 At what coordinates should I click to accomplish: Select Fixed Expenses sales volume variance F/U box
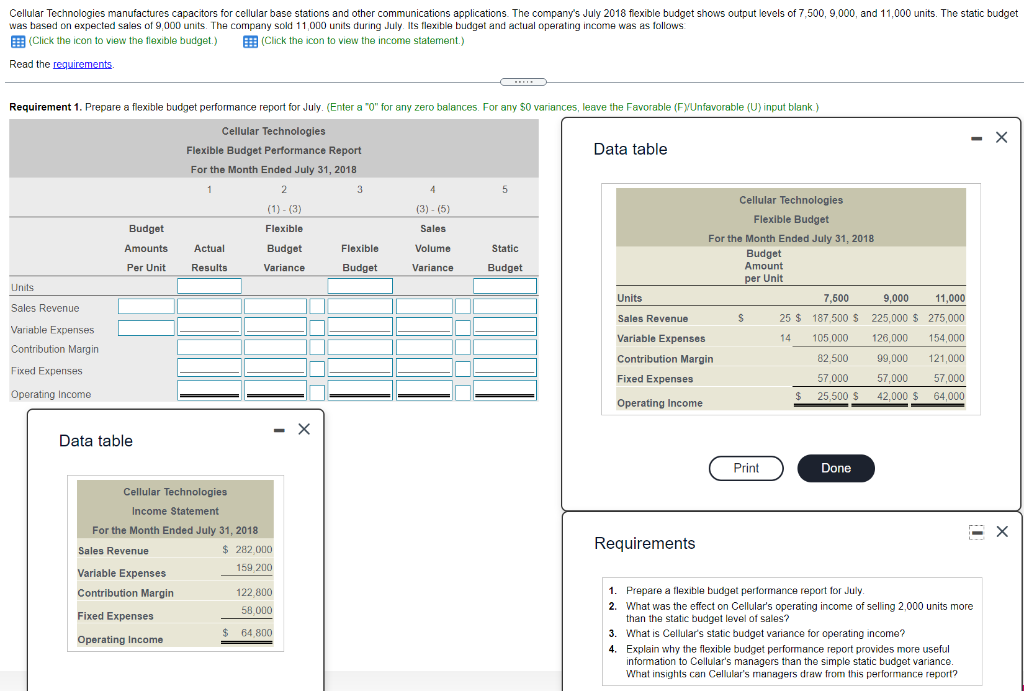[x=463, y=369]
